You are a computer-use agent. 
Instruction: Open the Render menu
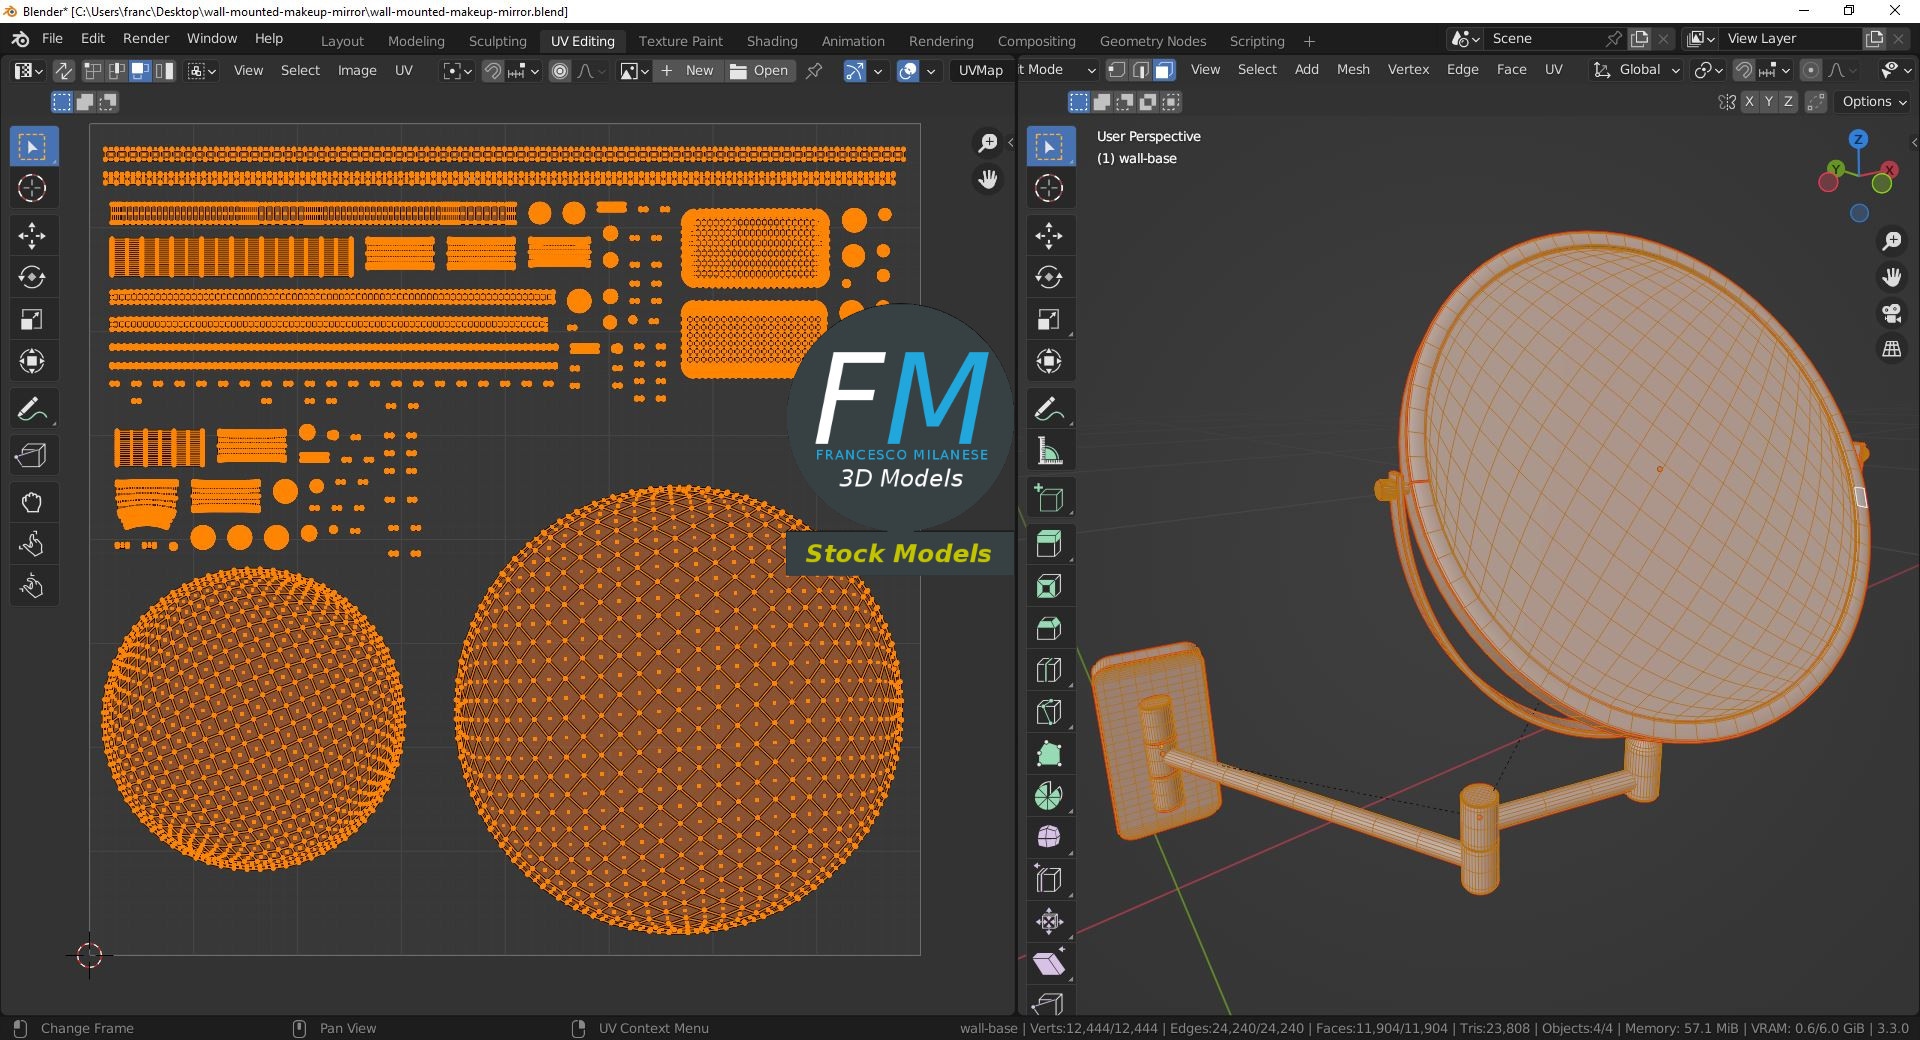pos(146,38)
